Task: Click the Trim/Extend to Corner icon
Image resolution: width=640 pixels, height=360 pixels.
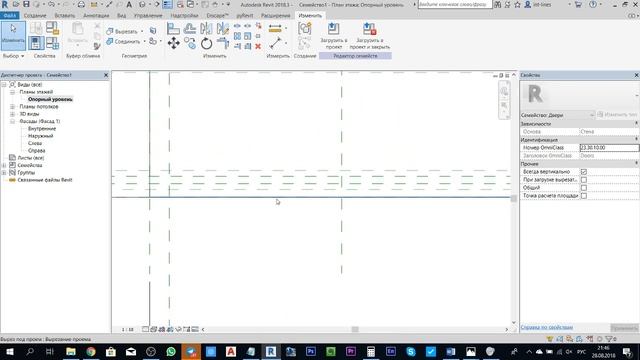Action: point(223,43)
